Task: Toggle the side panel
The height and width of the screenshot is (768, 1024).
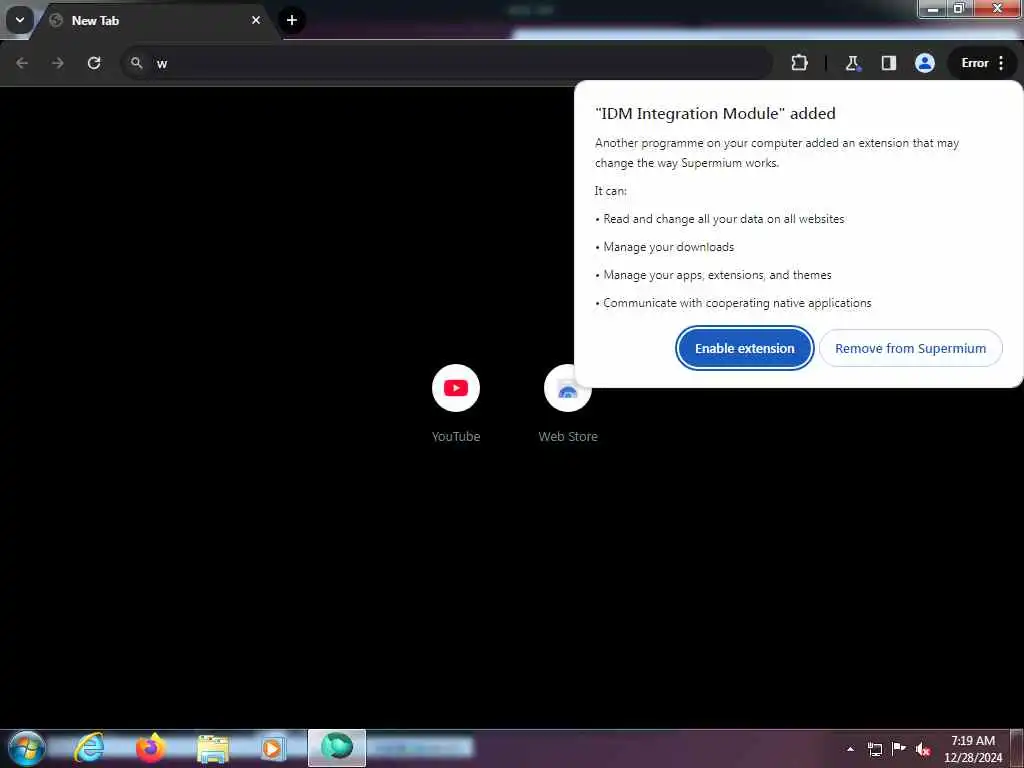Action: [889, 63]
